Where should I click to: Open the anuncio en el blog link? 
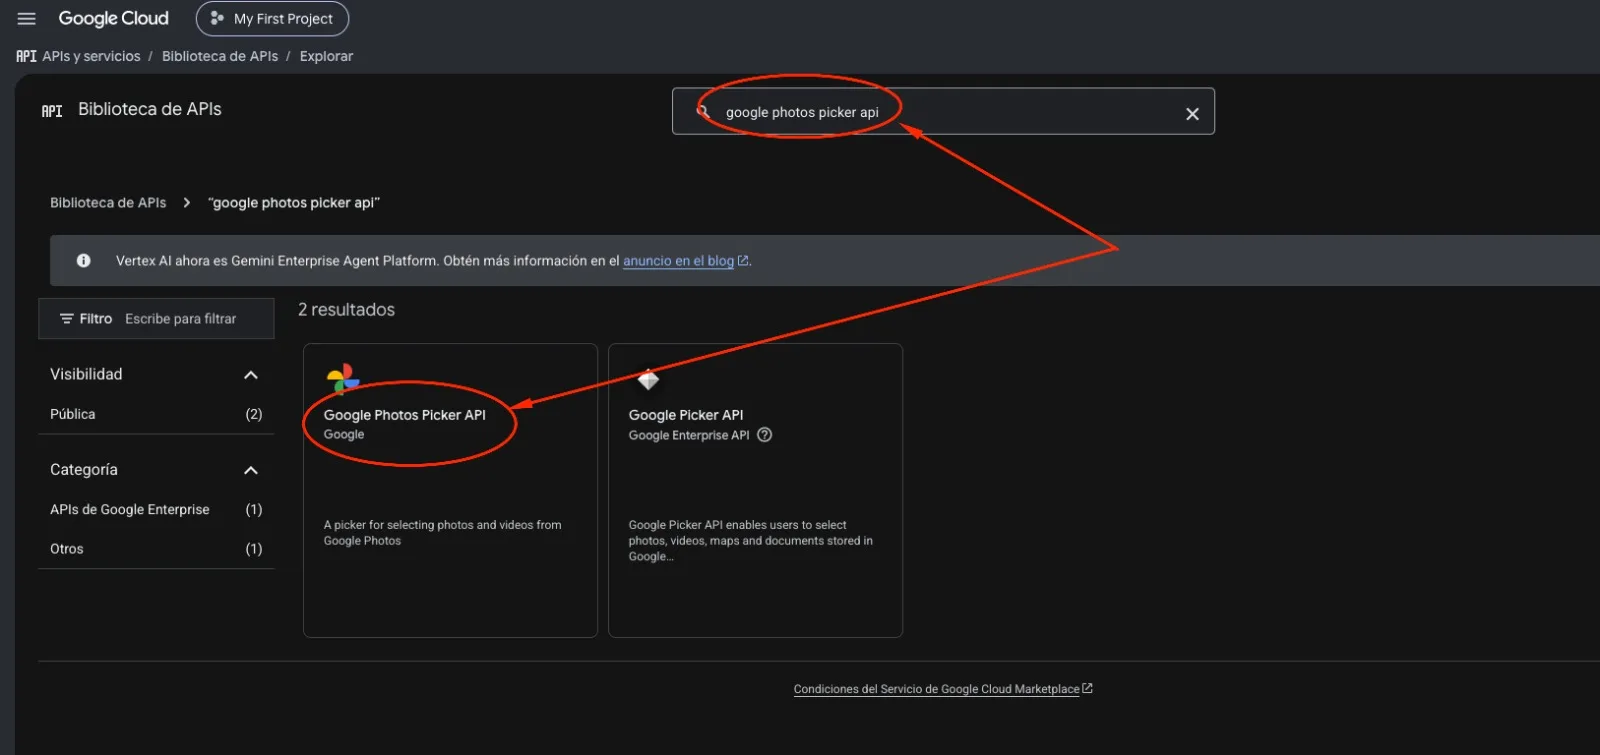pos(679,261)
